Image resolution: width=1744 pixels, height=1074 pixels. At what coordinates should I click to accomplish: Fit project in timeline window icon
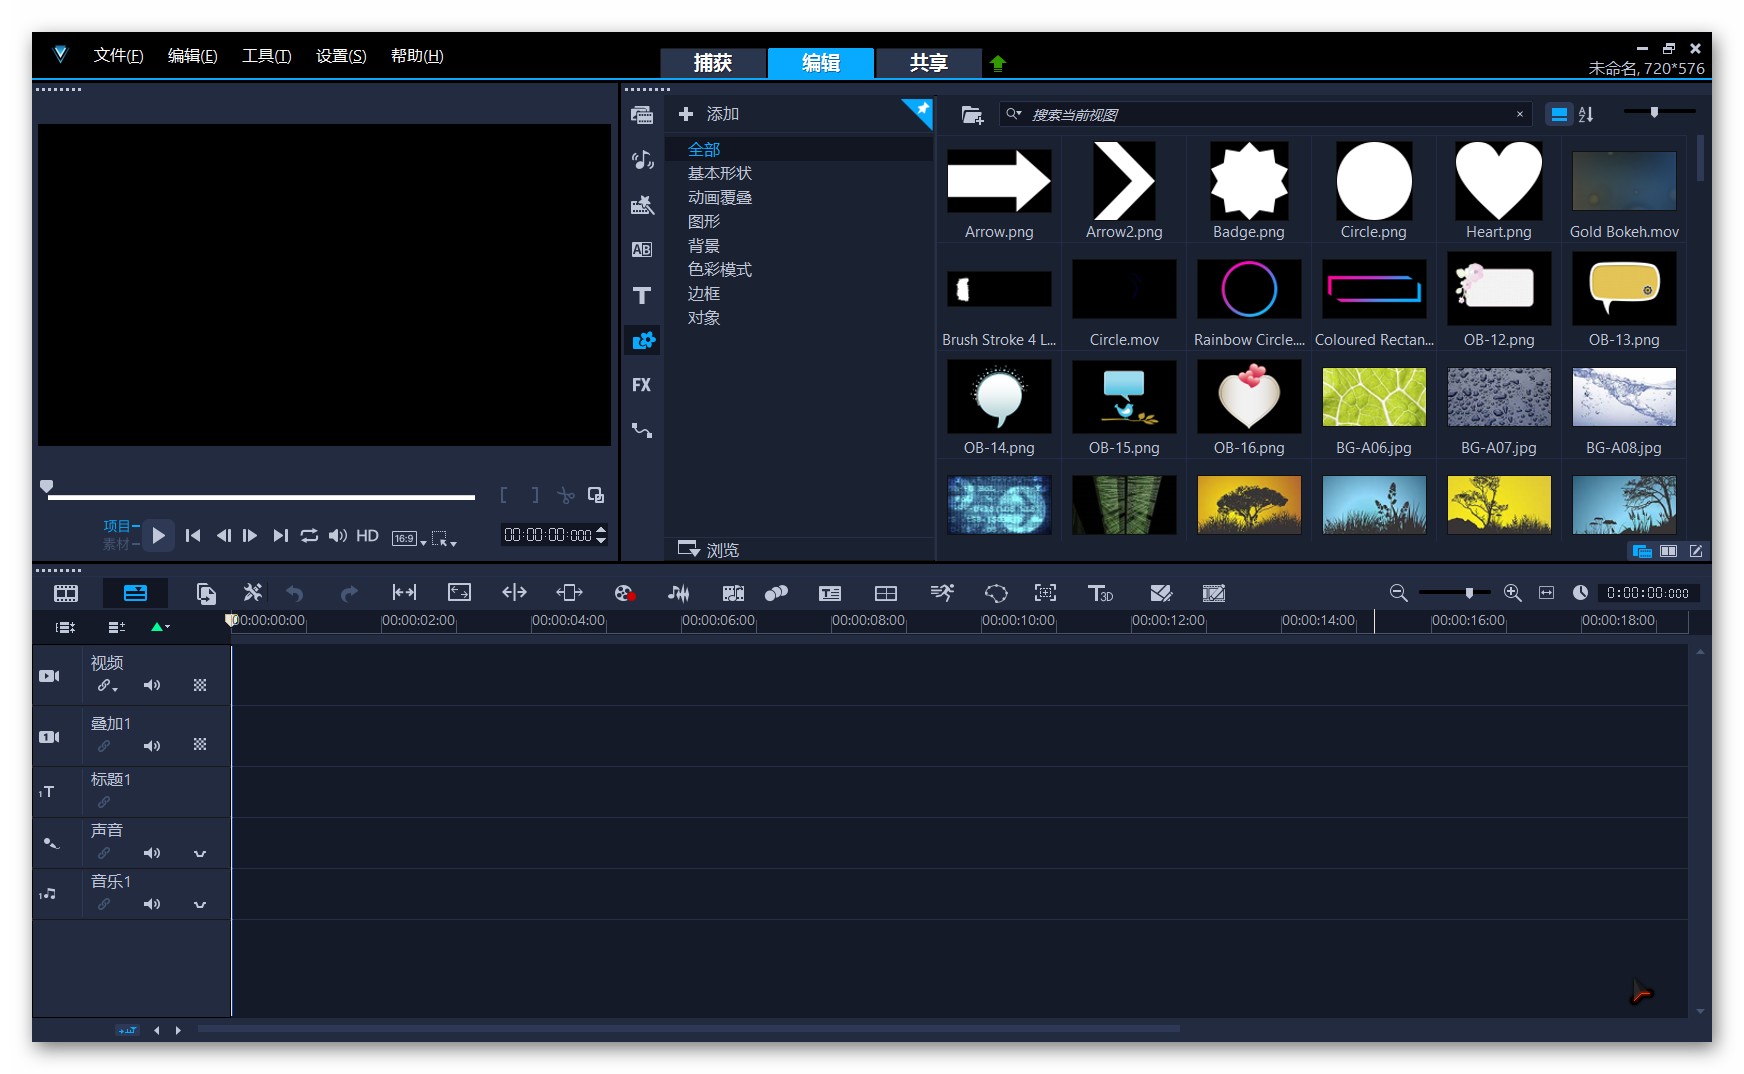pos(1547,593)
